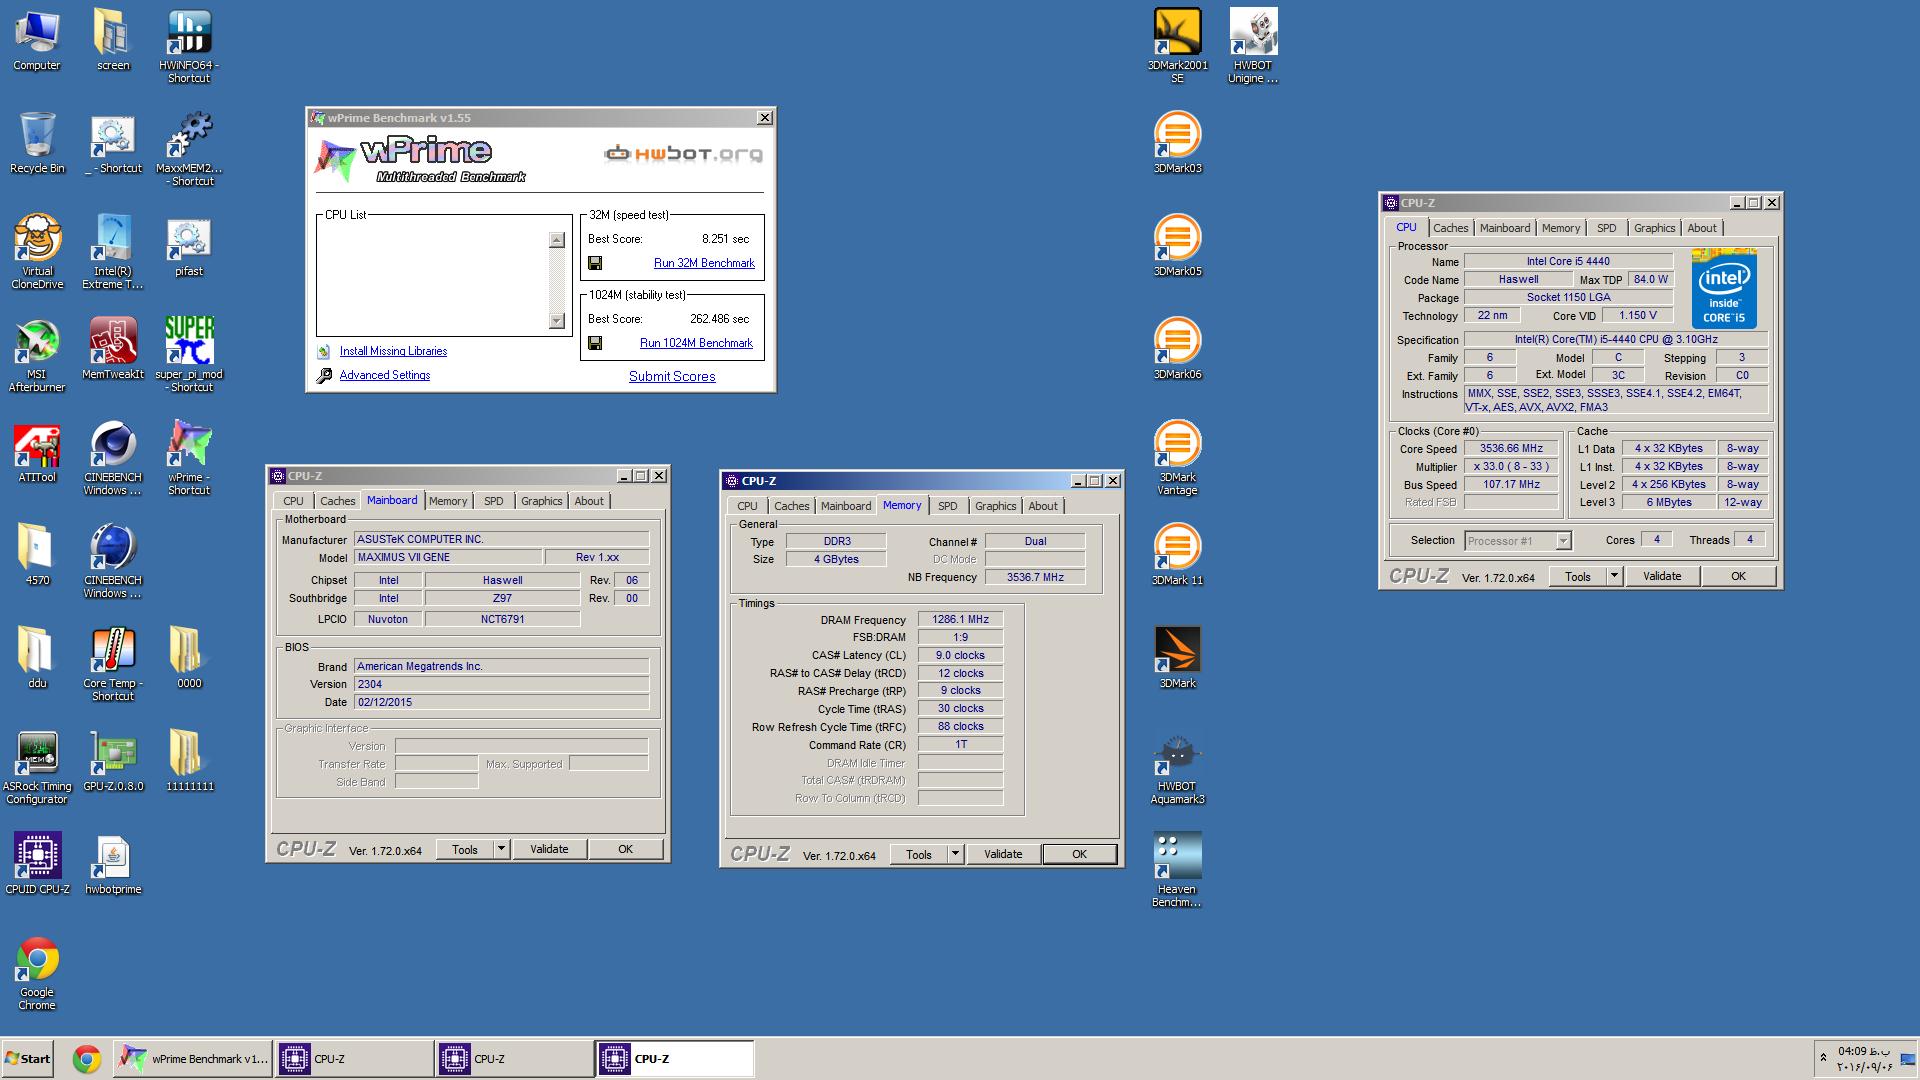
Task: Click OK in the Mainboard CPU-Z window
Action: [625, 849]
